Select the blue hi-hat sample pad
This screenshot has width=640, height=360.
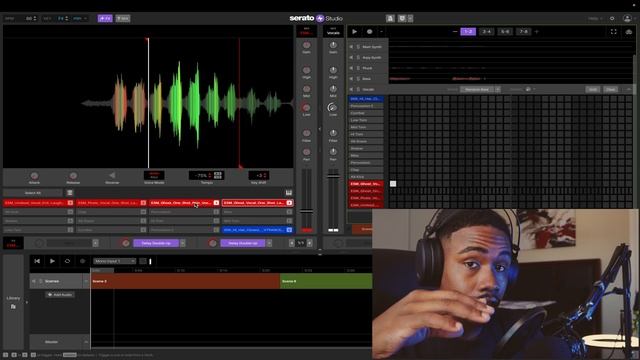(x=257, y=230)
